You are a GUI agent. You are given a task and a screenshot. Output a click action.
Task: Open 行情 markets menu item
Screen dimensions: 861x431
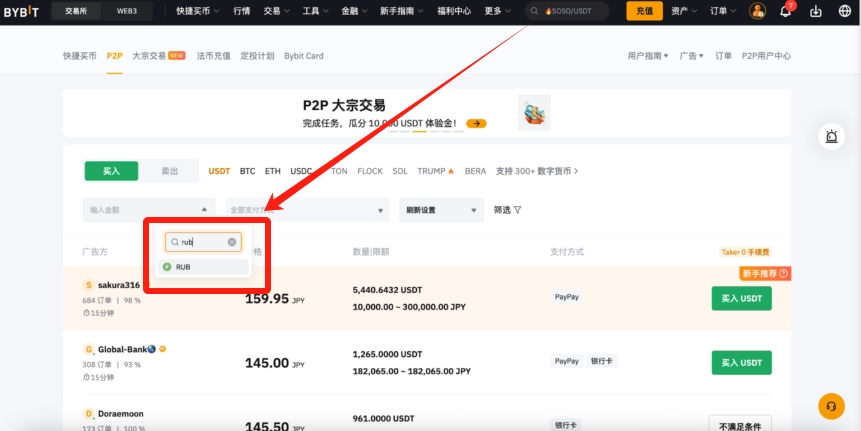pyautogui.click(x=242, y=11)
